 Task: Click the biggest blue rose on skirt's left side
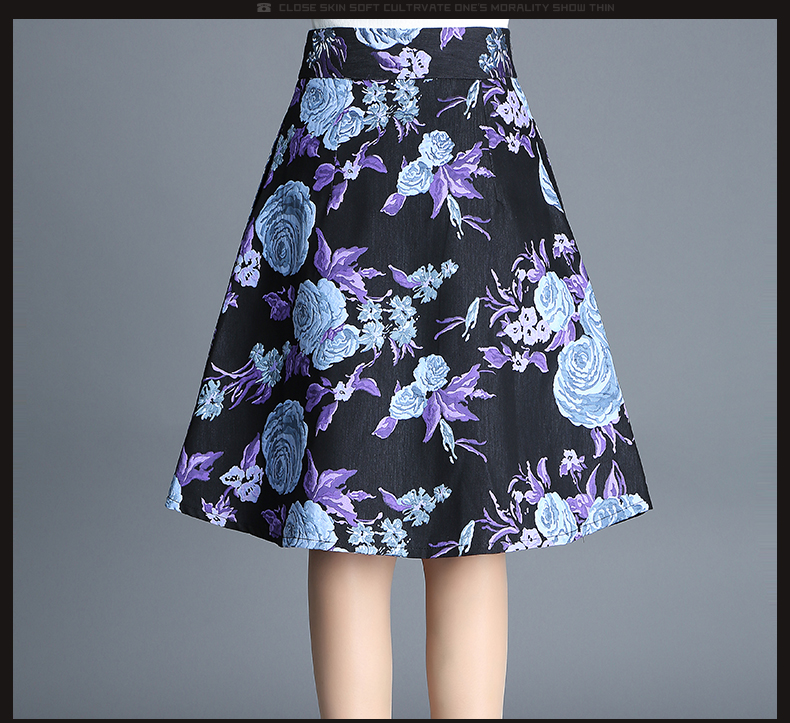285,227
